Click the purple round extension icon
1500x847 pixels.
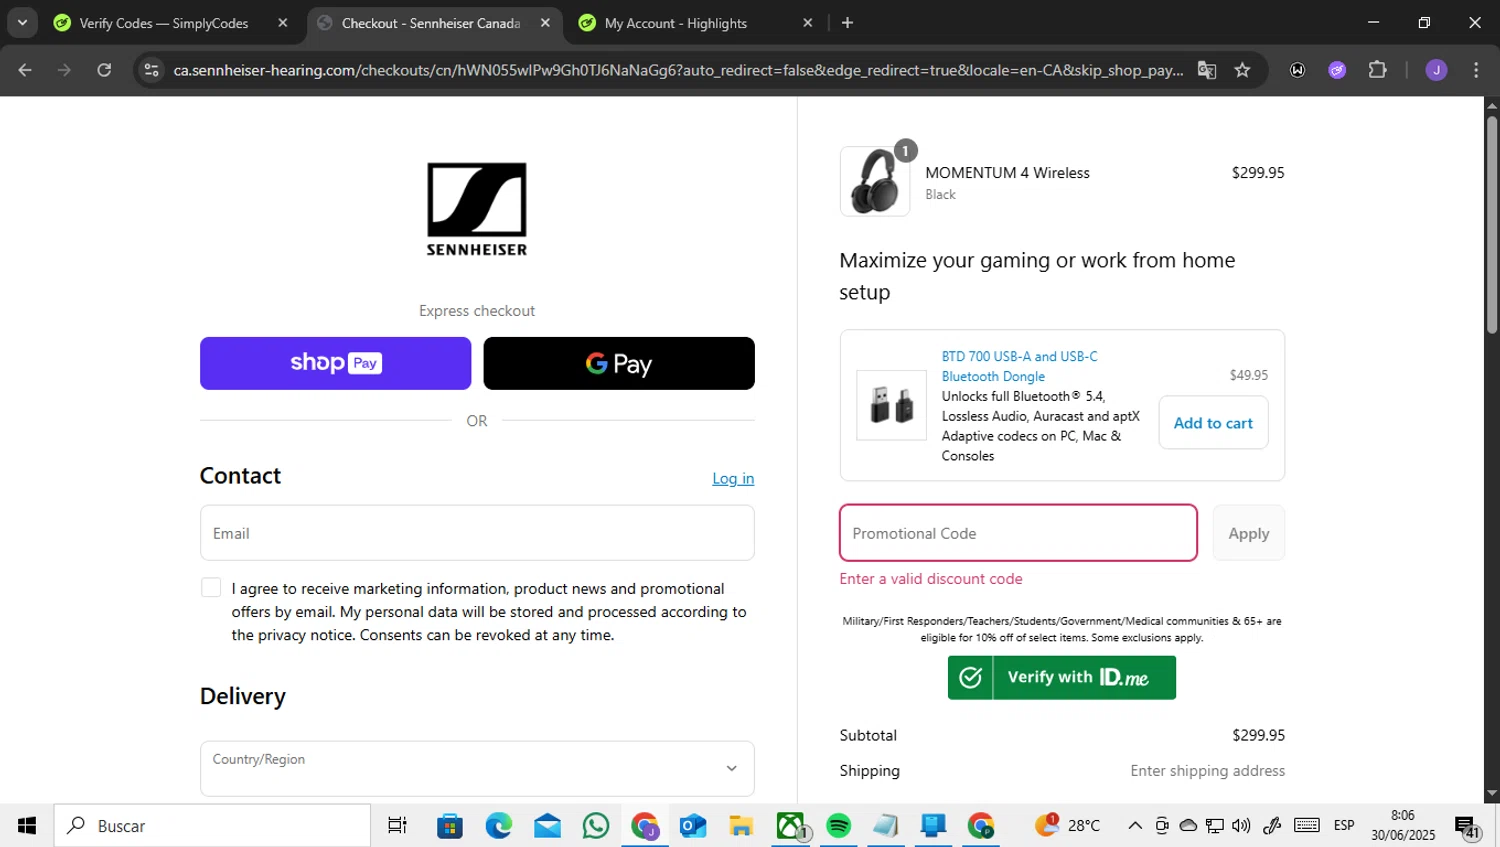pyautogui.click(x=1337, y=70)
